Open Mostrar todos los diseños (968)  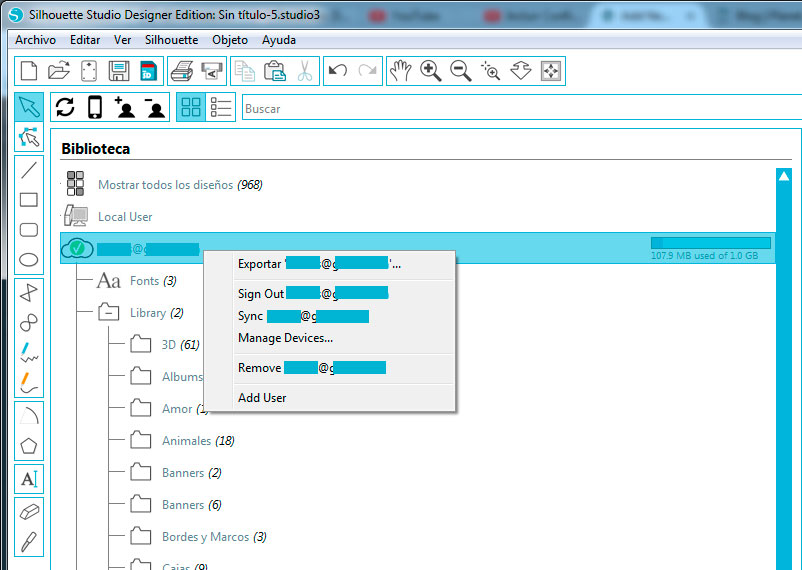180,185
